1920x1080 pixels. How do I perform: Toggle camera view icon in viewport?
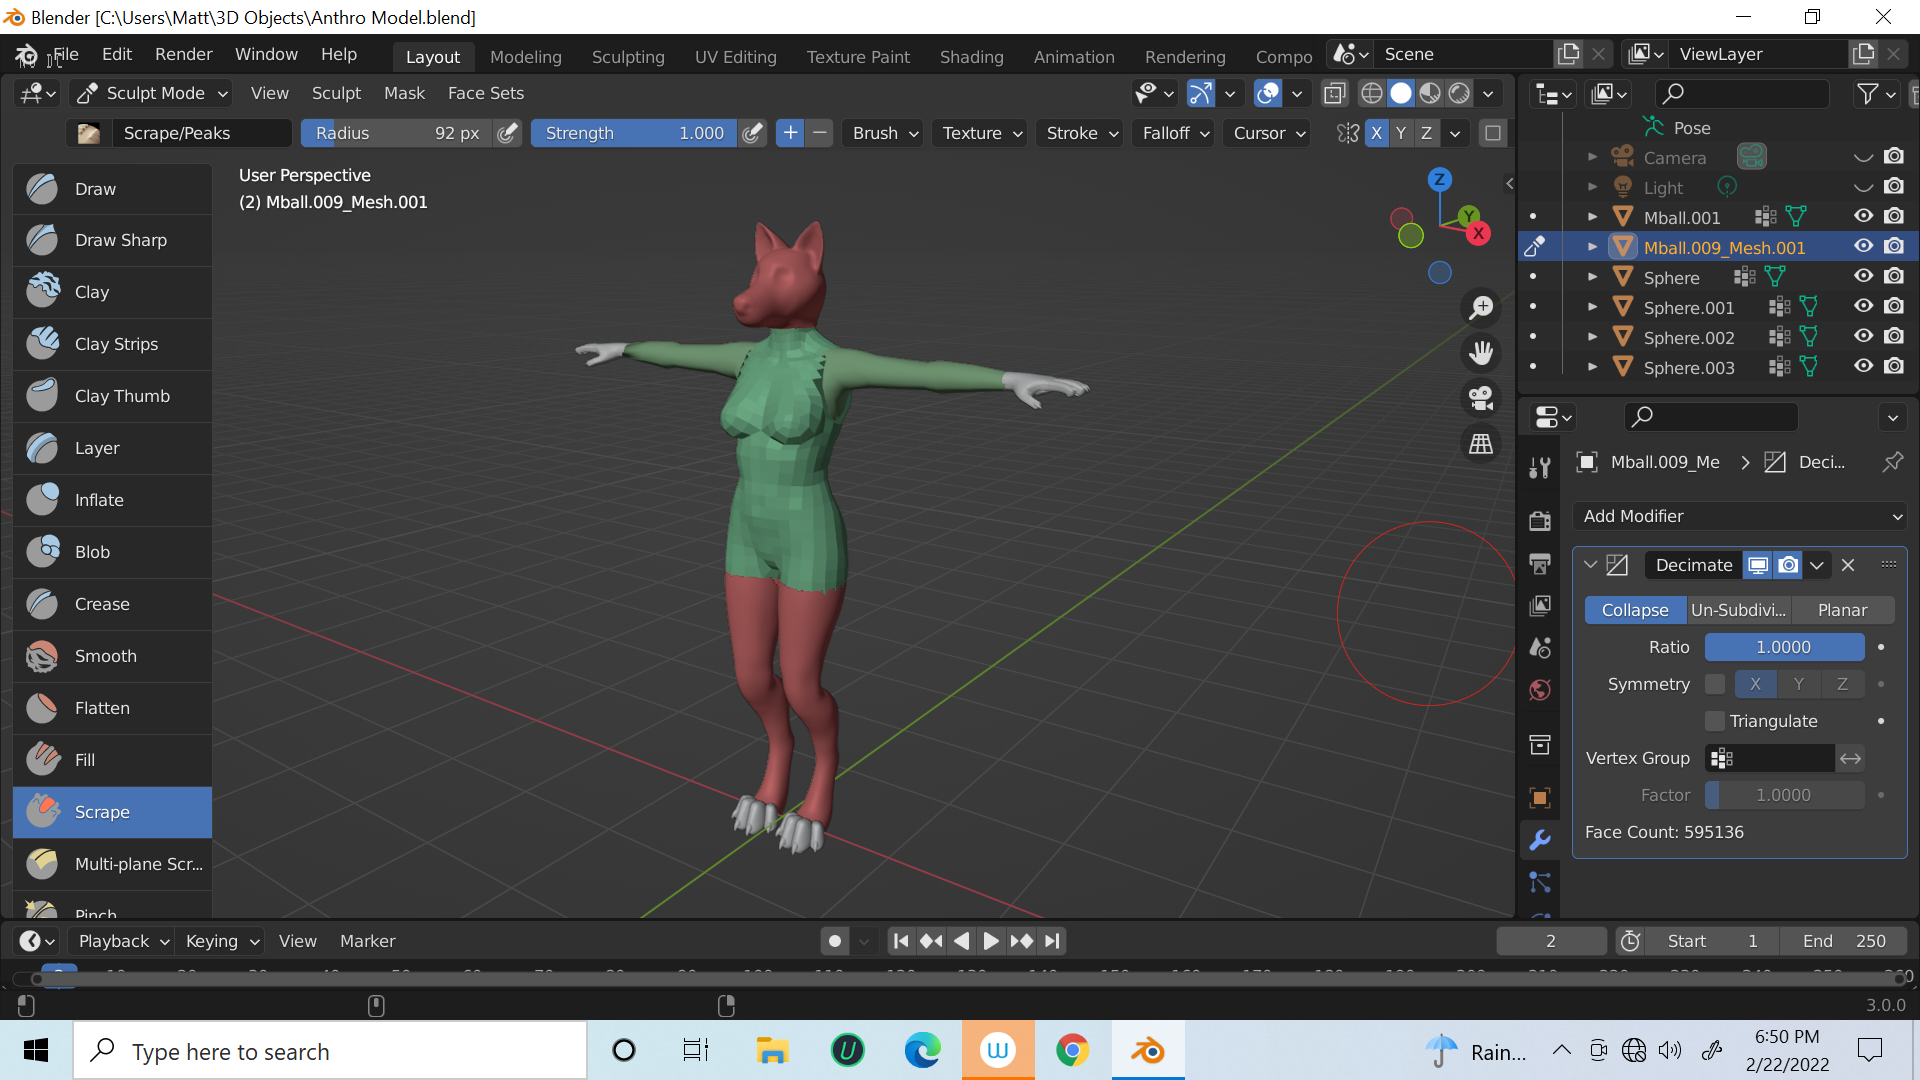click(x=1481, y=398)
